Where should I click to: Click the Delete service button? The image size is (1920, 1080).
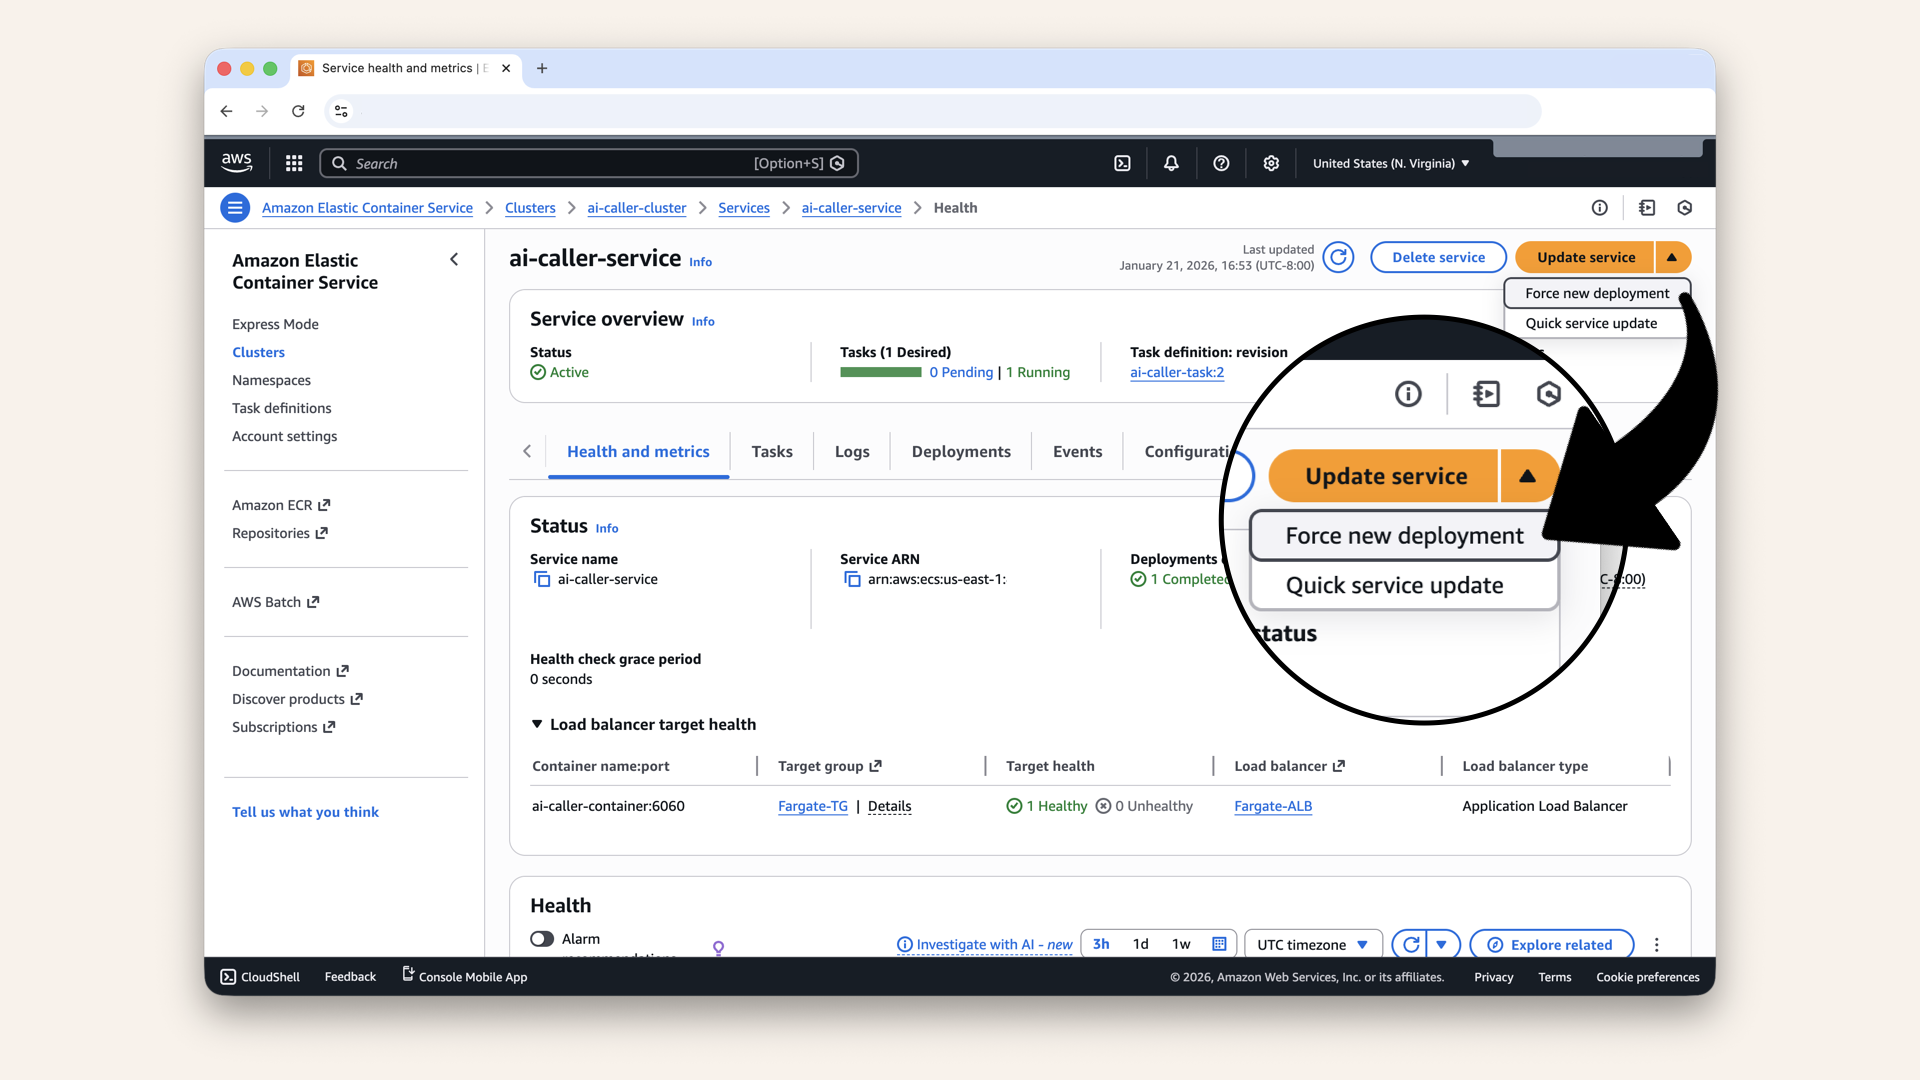click(x=1437, y=257)
